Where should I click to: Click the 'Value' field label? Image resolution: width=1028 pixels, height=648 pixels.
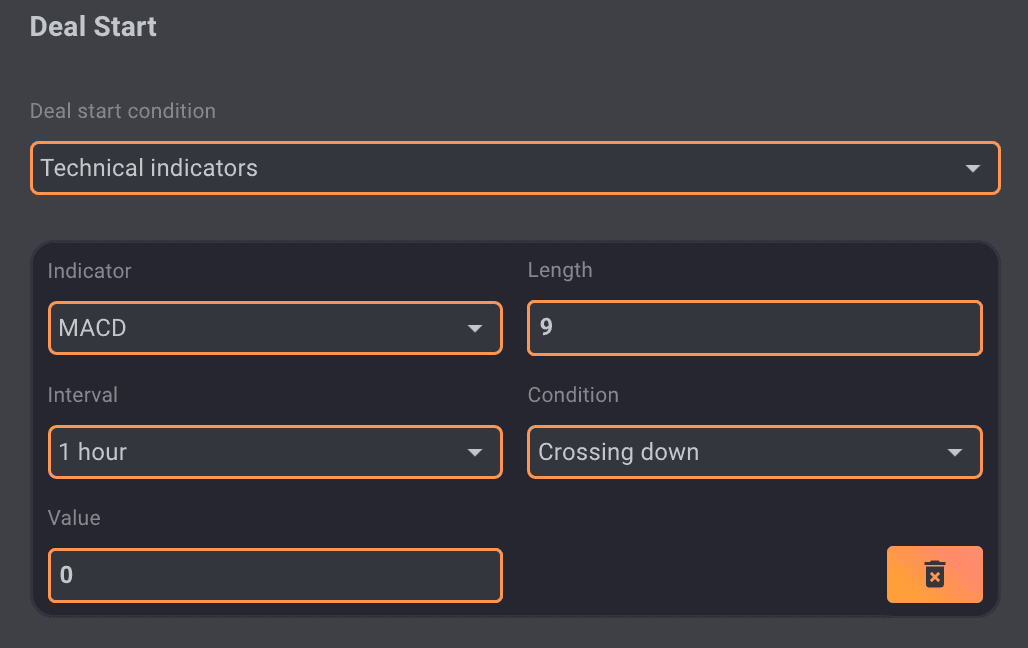pos(74,518)
